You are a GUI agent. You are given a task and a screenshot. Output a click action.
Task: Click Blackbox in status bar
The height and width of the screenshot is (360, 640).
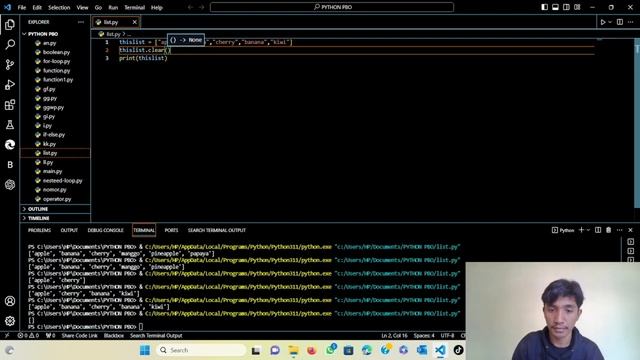coord(114,336)
